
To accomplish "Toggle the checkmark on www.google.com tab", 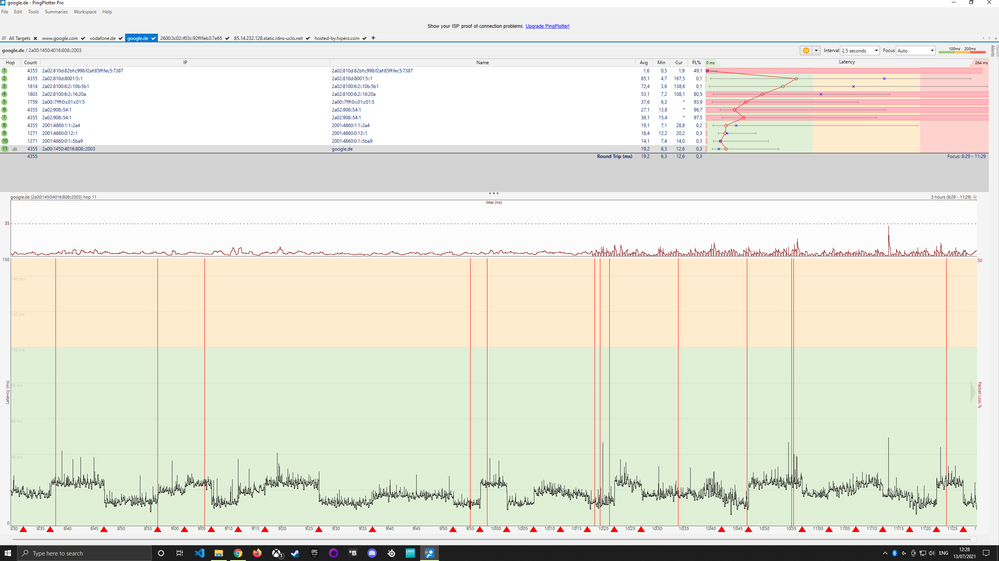I will [x=83, y=38].
